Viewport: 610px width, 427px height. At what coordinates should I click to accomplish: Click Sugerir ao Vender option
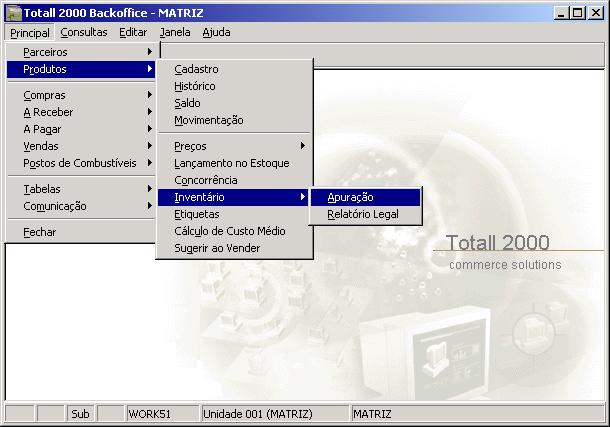[216, 248]
